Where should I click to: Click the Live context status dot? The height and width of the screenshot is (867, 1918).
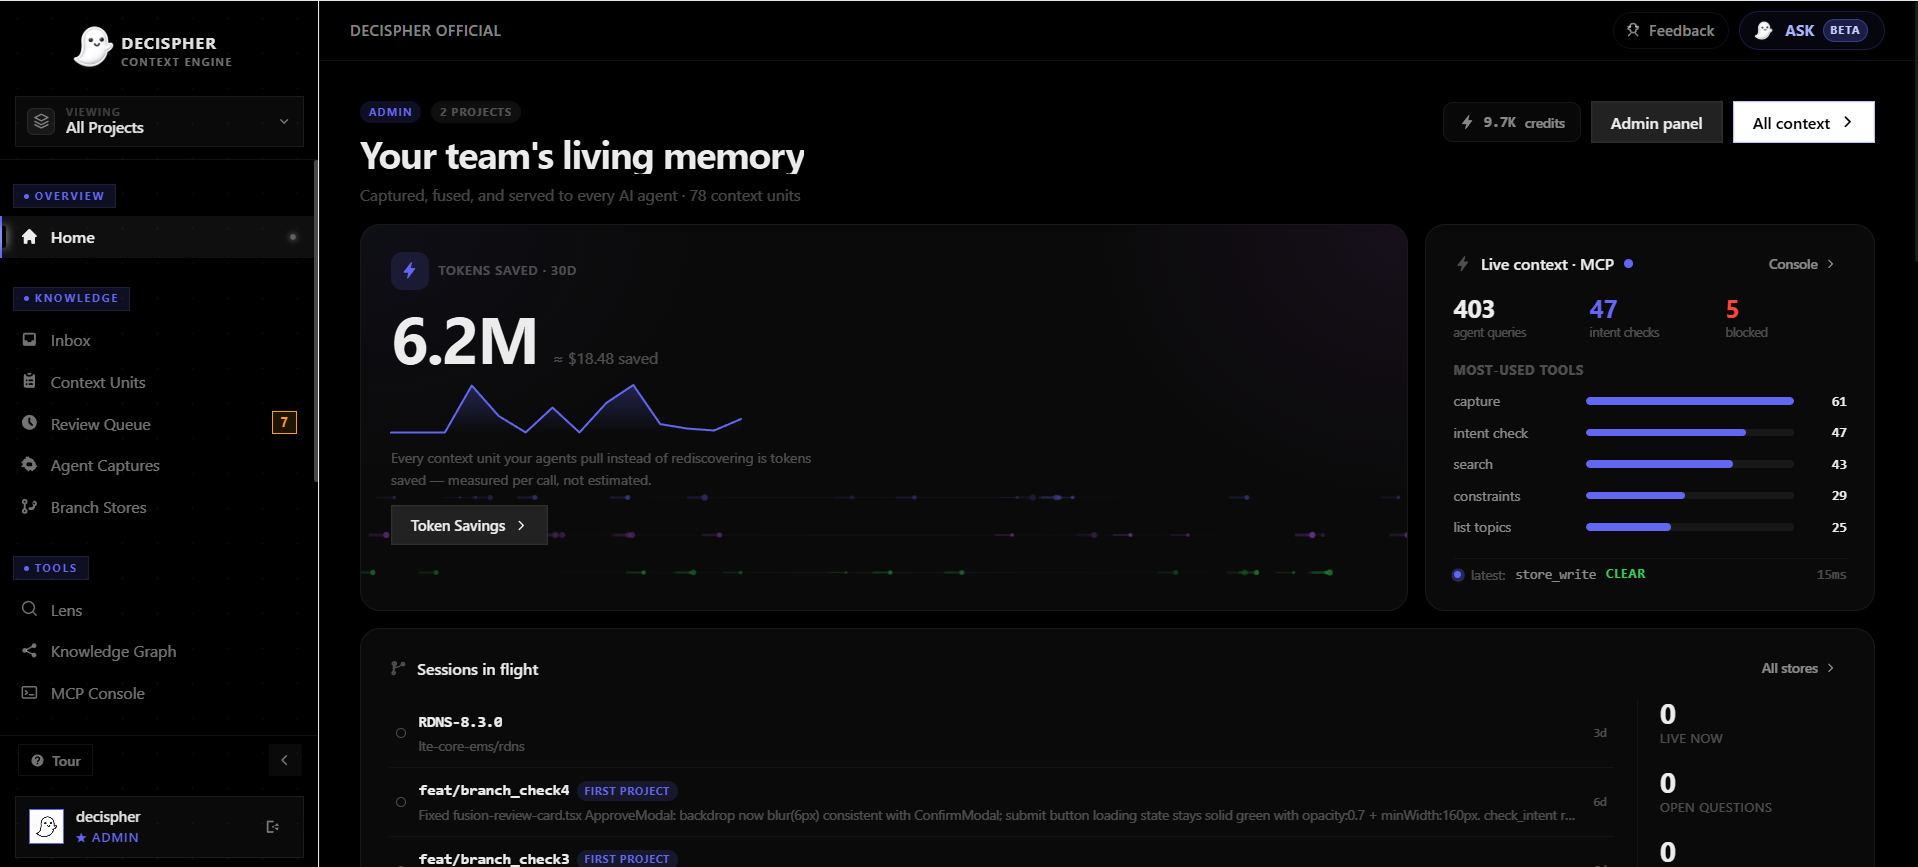coord(1629,264)
